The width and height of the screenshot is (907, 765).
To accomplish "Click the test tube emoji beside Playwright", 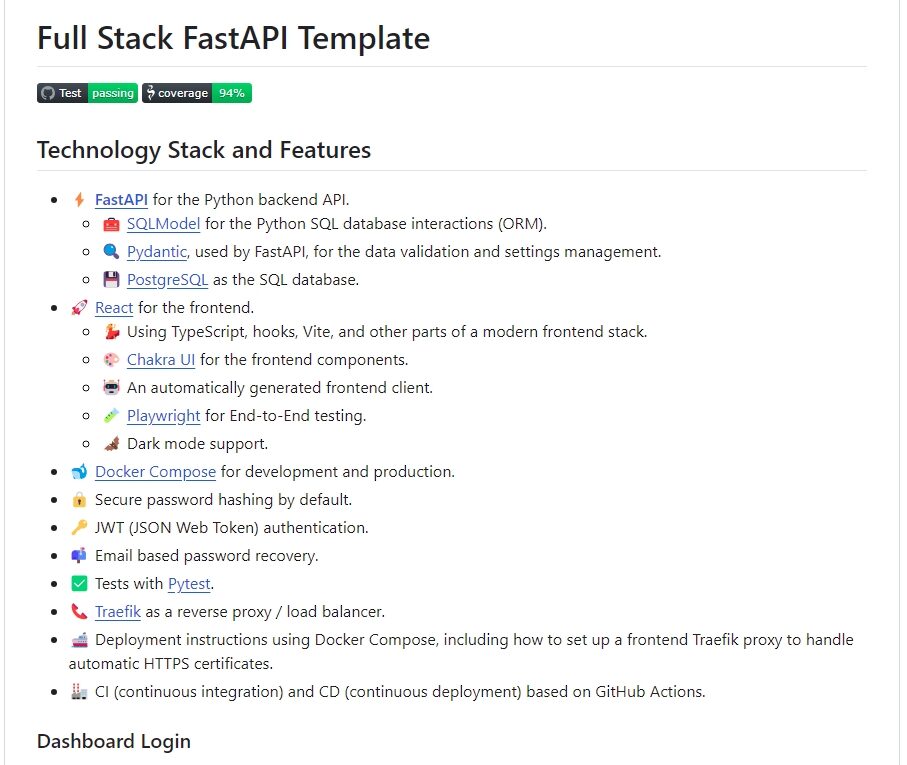I will (111, 416).
